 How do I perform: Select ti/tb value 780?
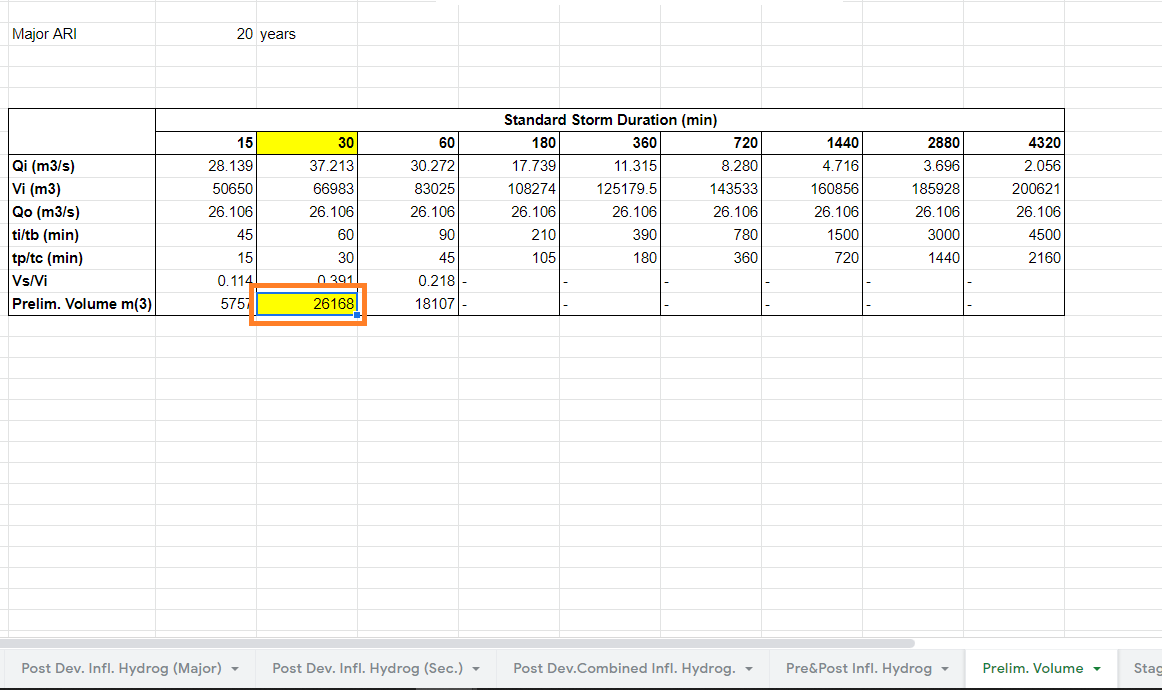pos(711,235)
